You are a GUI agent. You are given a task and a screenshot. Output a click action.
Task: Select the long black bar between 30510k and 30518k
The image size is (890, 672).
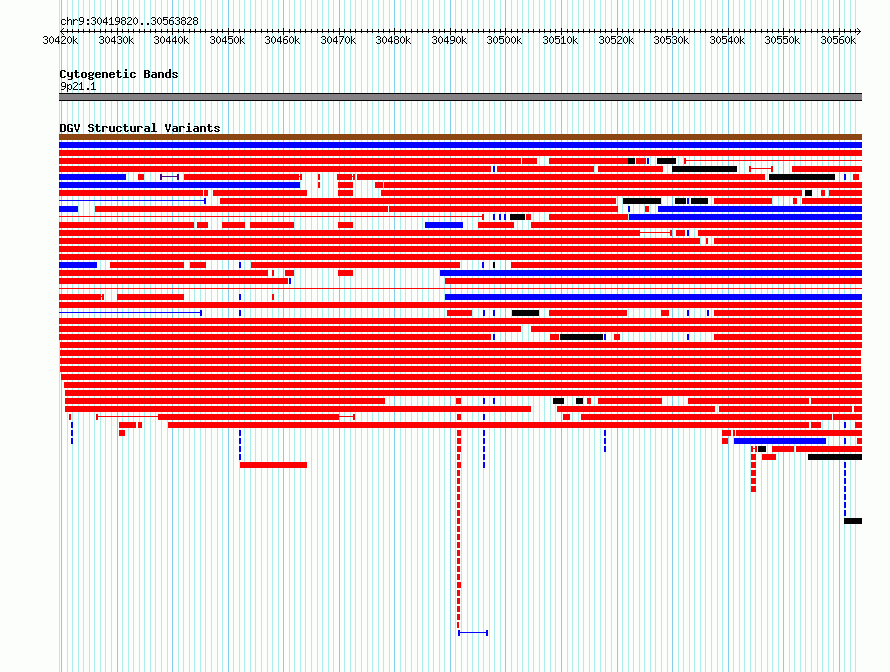click(x=581, y=337)
